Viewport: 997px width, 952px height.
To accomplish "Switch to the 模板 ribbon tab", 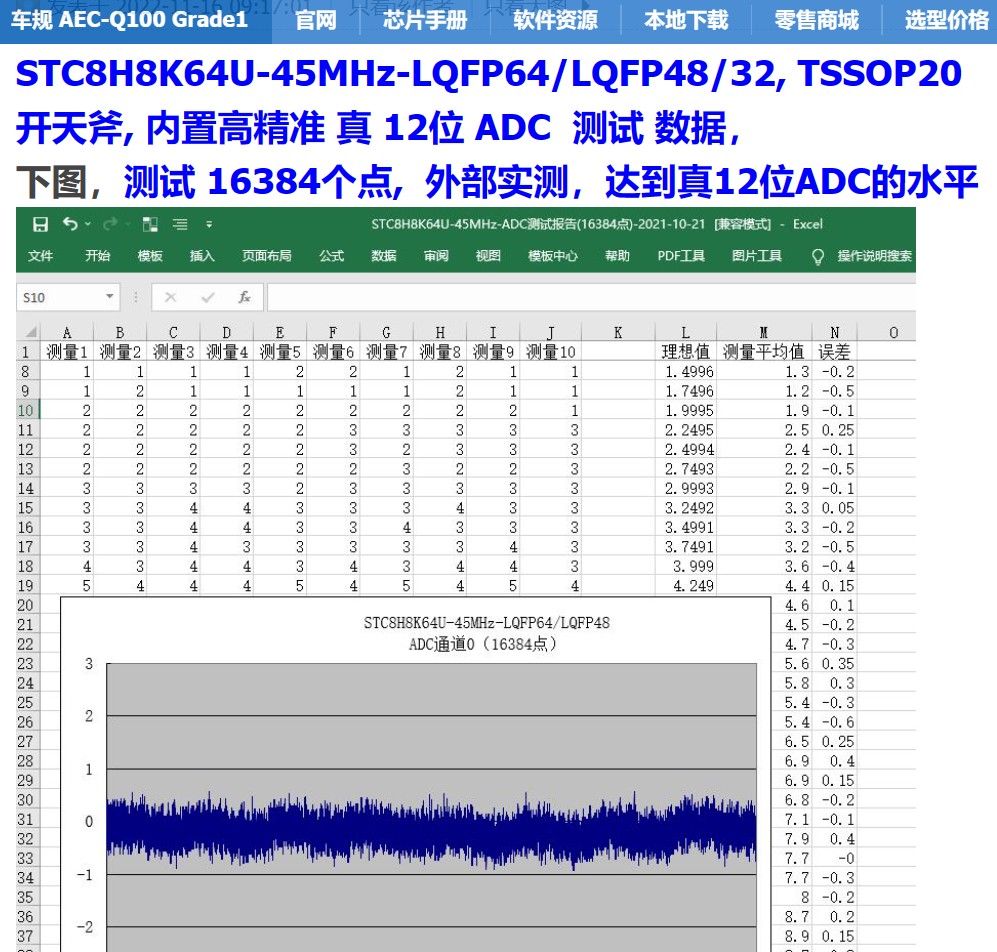I will tap(150, 256).
